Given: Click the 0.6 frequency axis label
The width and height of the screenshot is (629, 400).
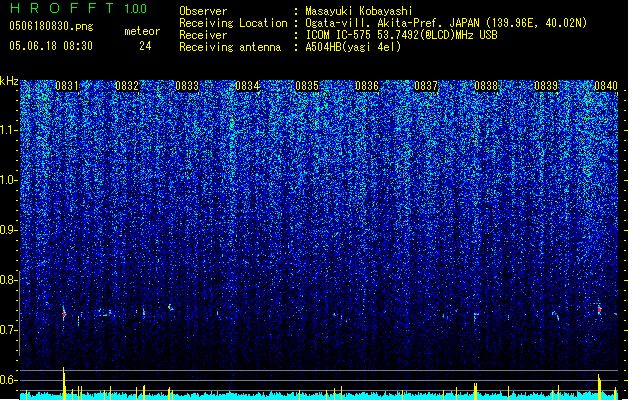Looking at the screenshot, I should pos(7,380).
